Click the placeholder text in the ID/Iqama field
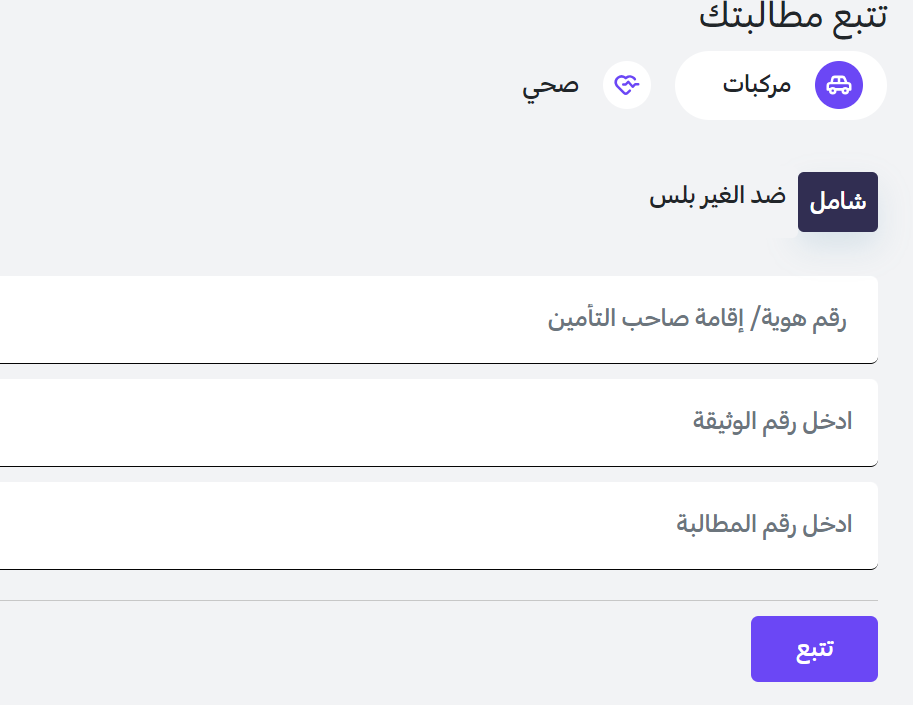The width and height of the screenshot is (913, 705). coord(697,320)
